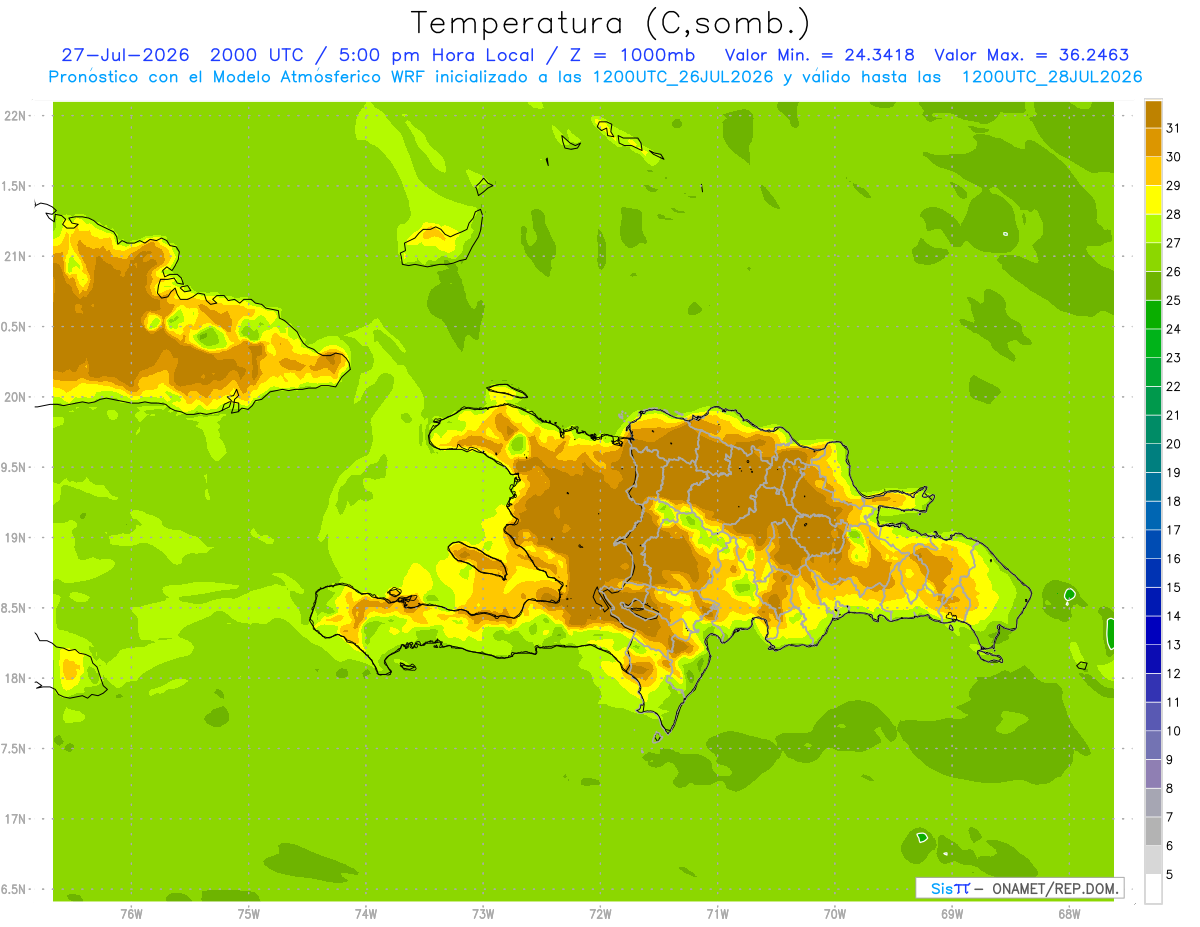
Task: Click the '76W' longitude axis label
Action: [x=131, y=912]
